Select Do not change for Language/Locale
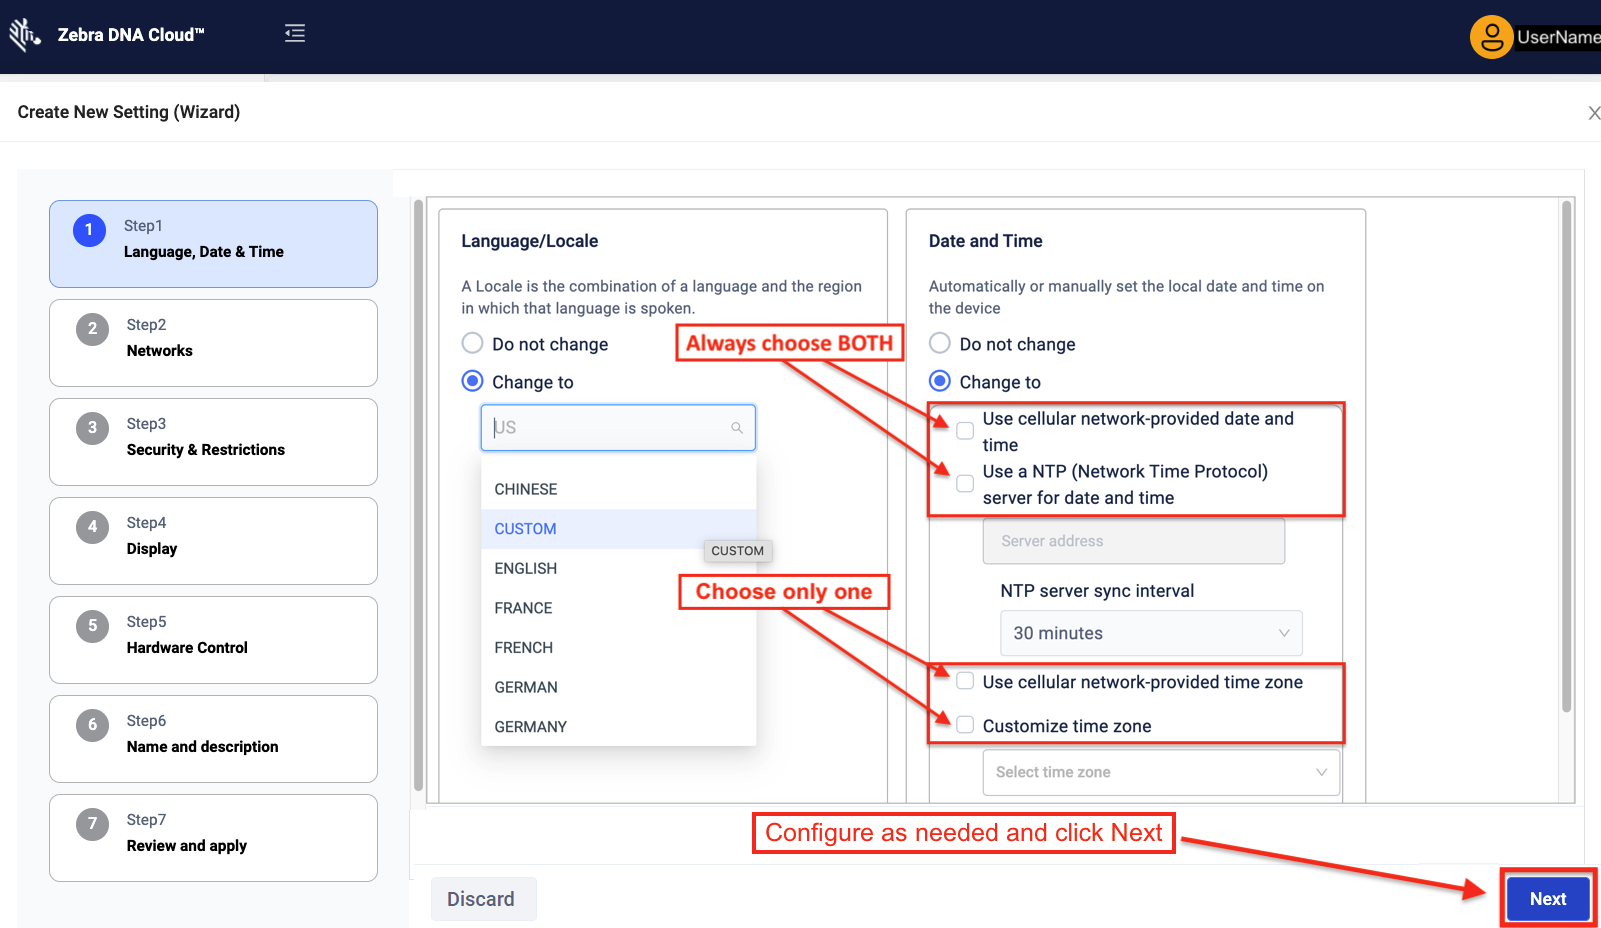The image size is (1601, 928). (473, 344)
